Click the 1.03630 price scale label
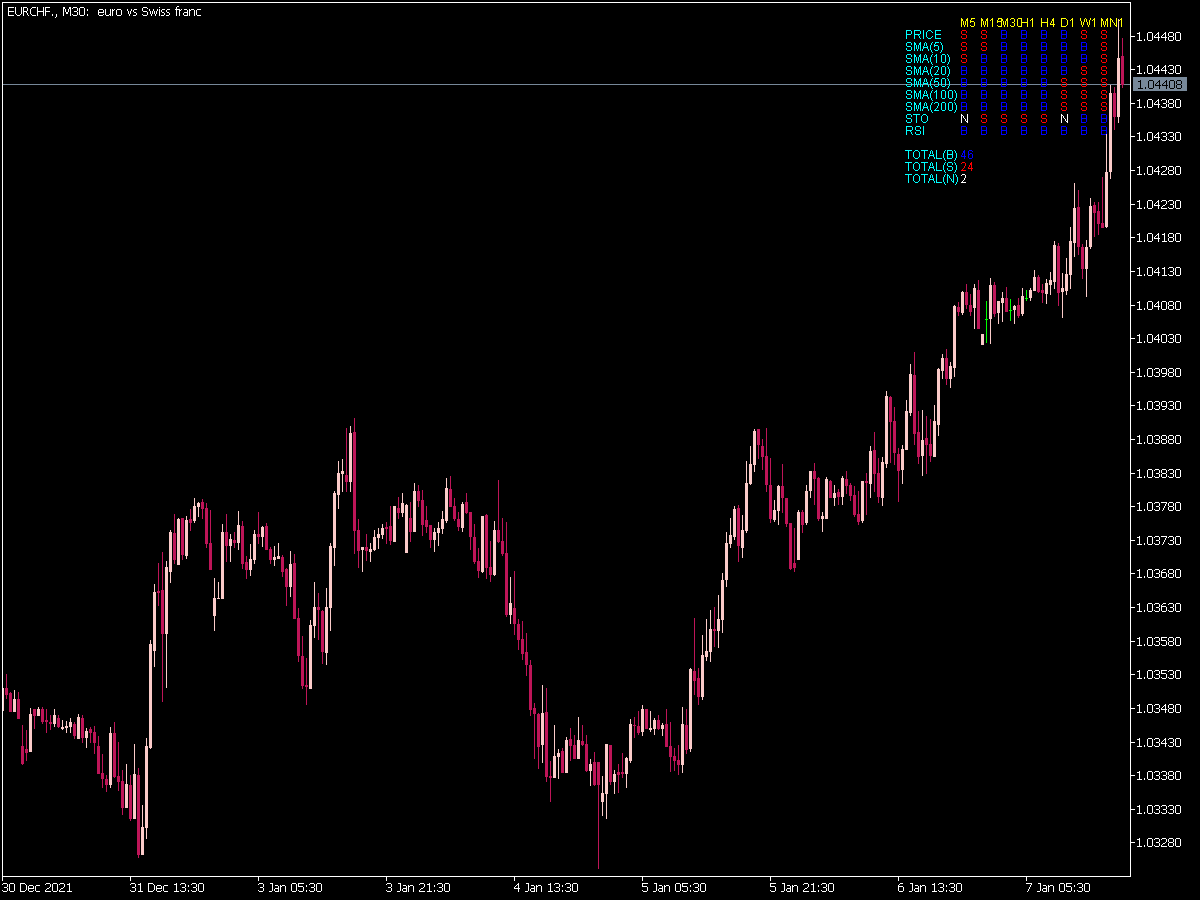Screen dimensions: 1200x900 pyautogui.click(x=1157, y=607)
